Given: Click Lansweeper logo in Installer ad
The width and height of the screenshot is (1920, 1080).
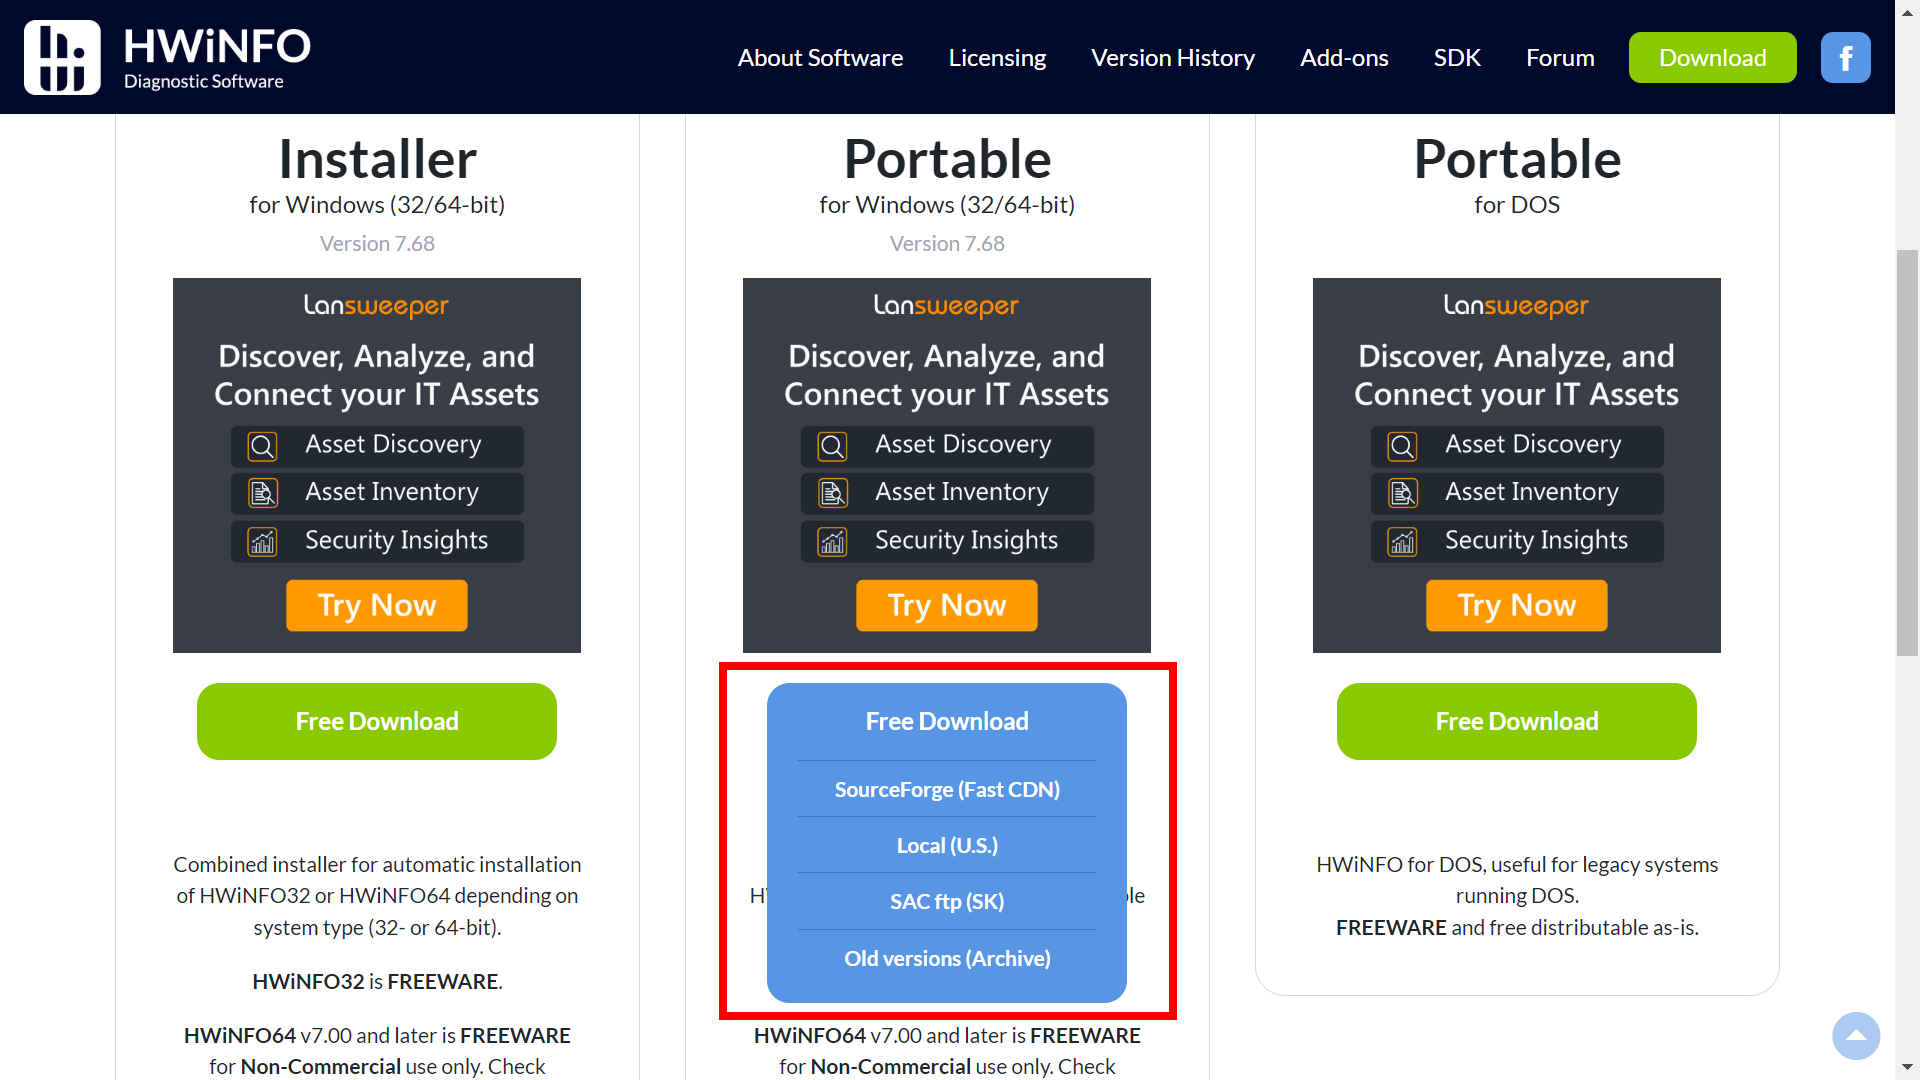Looking at the screenshot, I should point(376,306).
